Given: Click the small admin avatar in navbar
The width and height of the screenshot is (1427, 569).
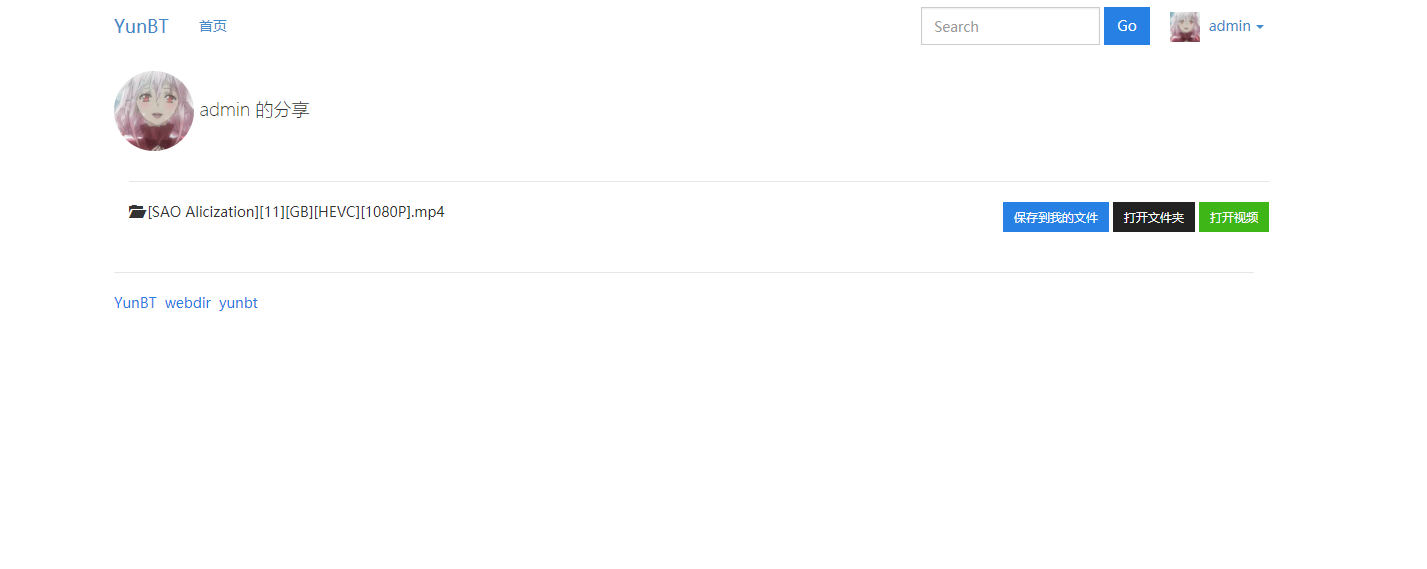Looking at the screenshot, I should coord(1185,27).
